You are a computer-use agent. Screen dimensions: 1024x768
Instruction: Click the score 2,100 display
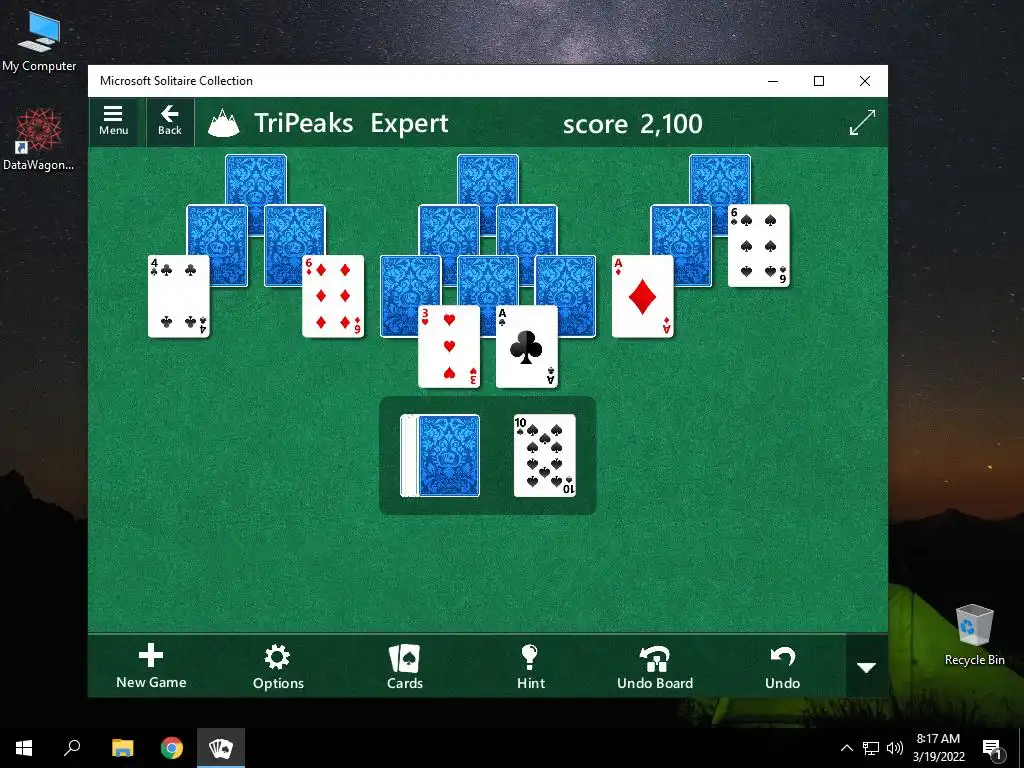point(632,123)
